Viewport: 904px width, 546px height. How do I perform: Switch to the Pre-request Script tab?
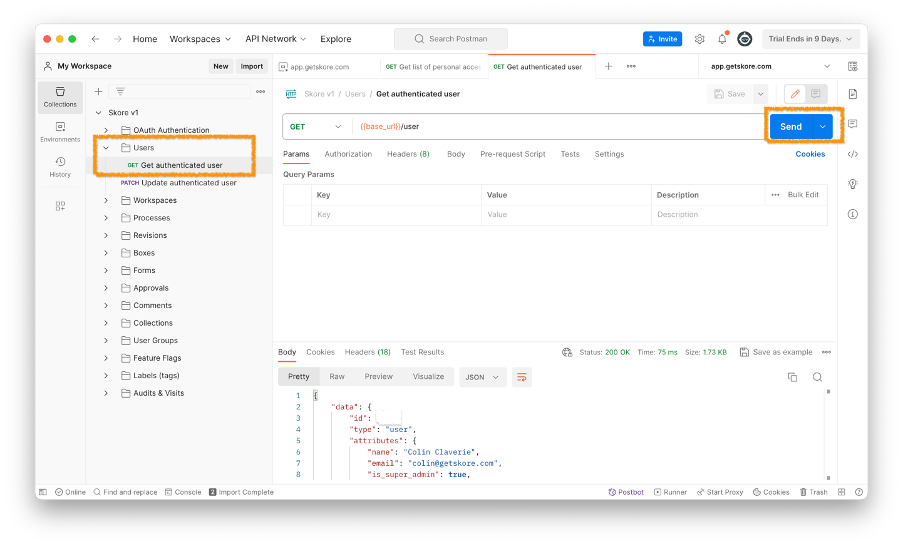(x=513, y=154)
